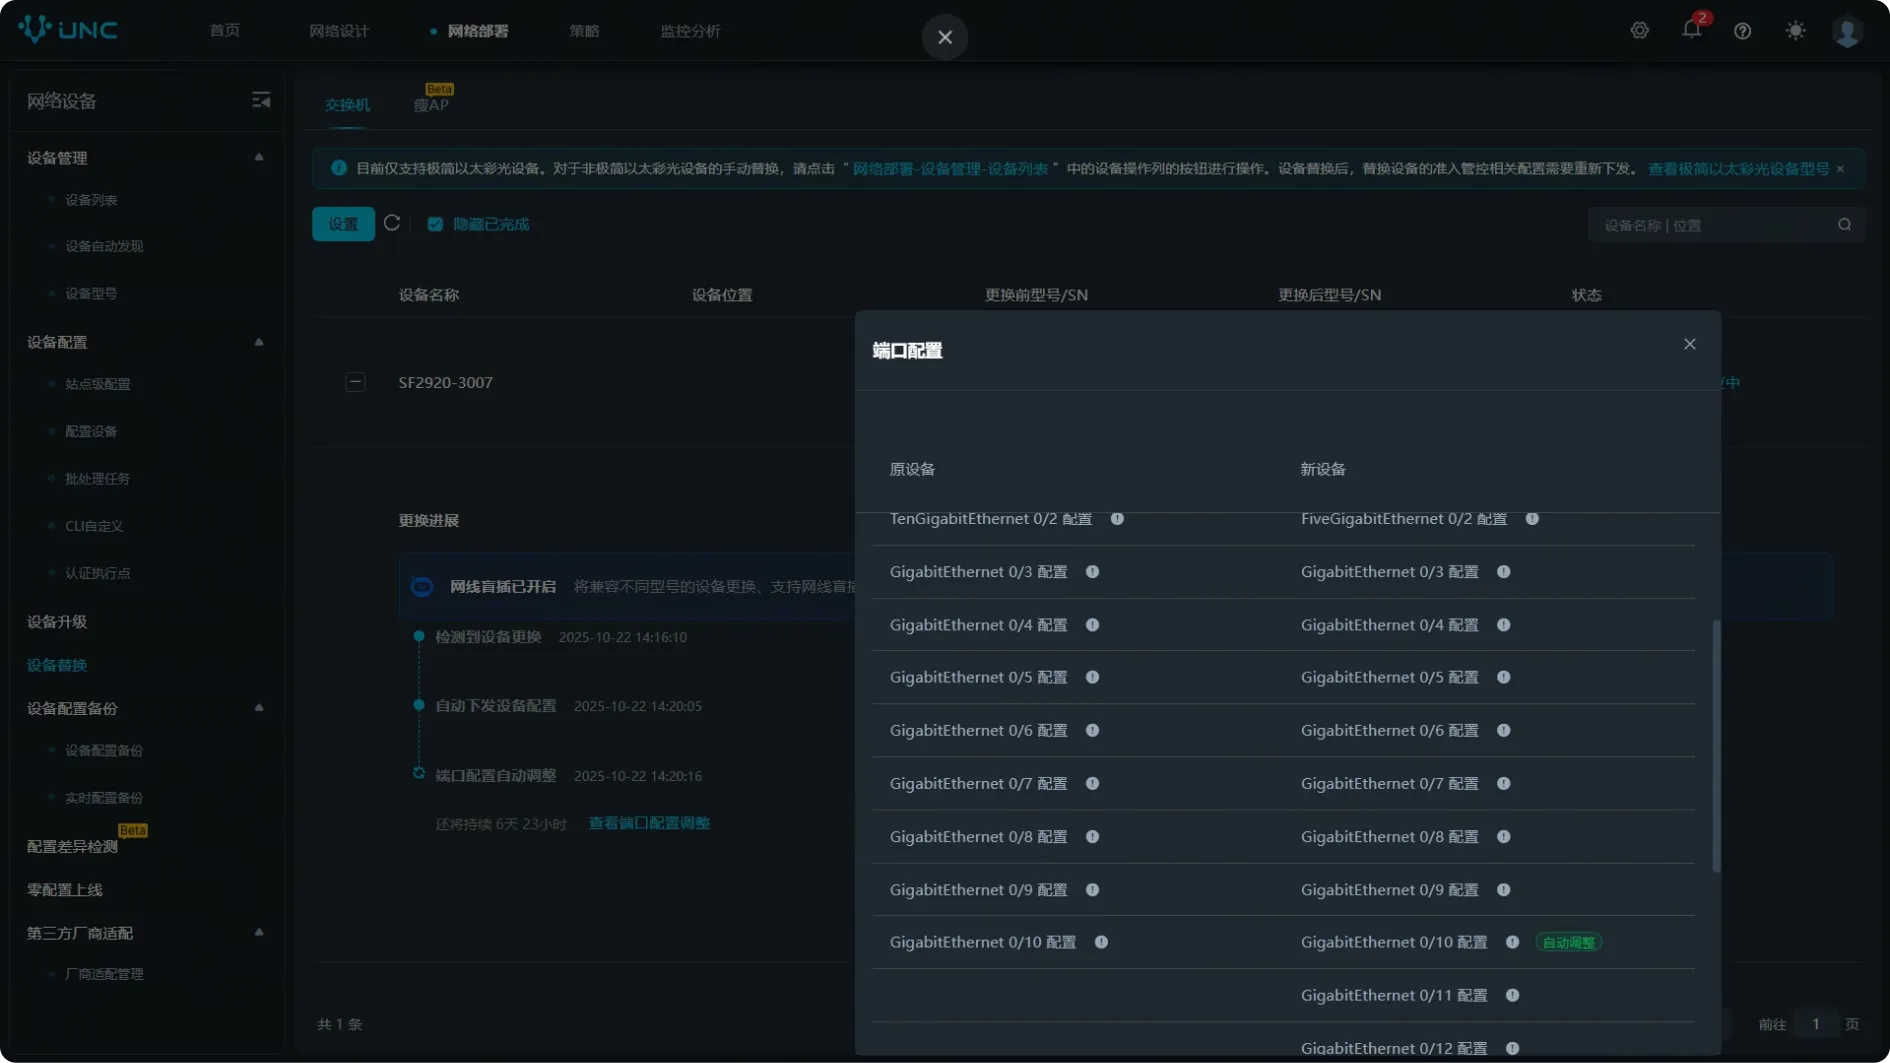
Task: Collapse the 设备配置 sidebar section
Action: pyautogui.click(x=259, y=342)
